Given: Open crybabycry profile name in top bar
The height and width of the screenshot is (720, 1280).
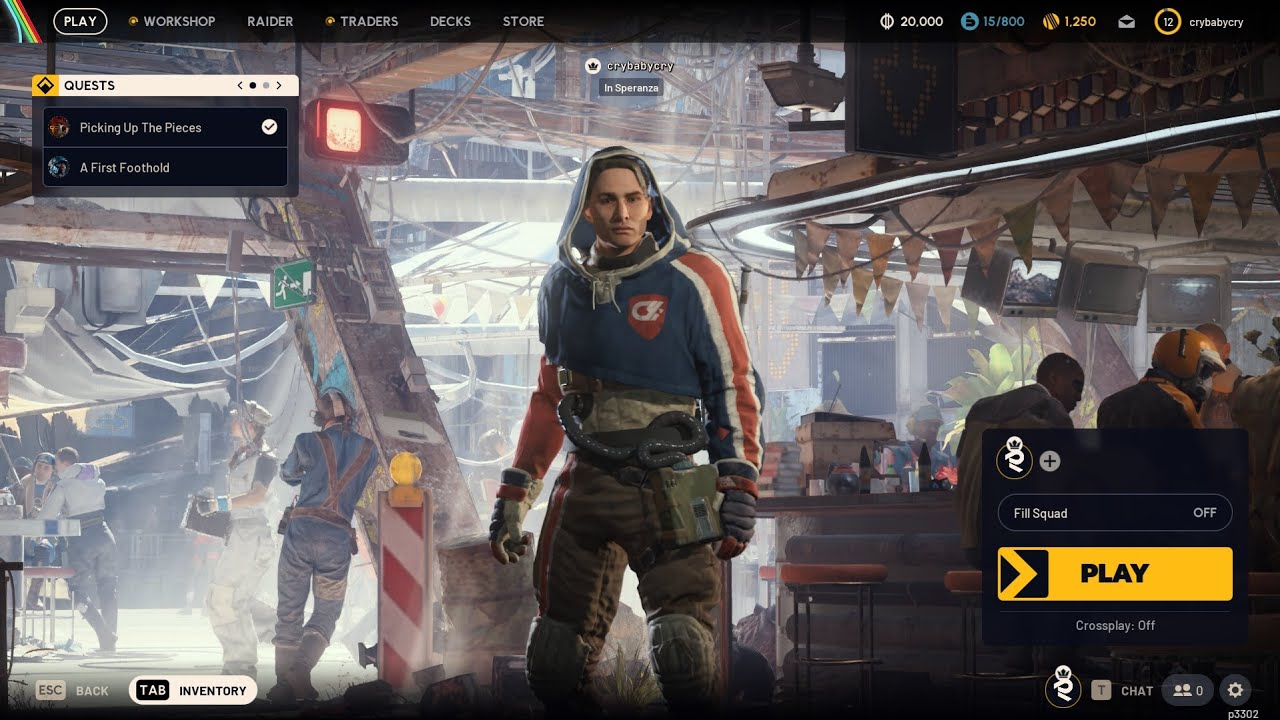Looking at the screenshot, I should point(1216,22).
